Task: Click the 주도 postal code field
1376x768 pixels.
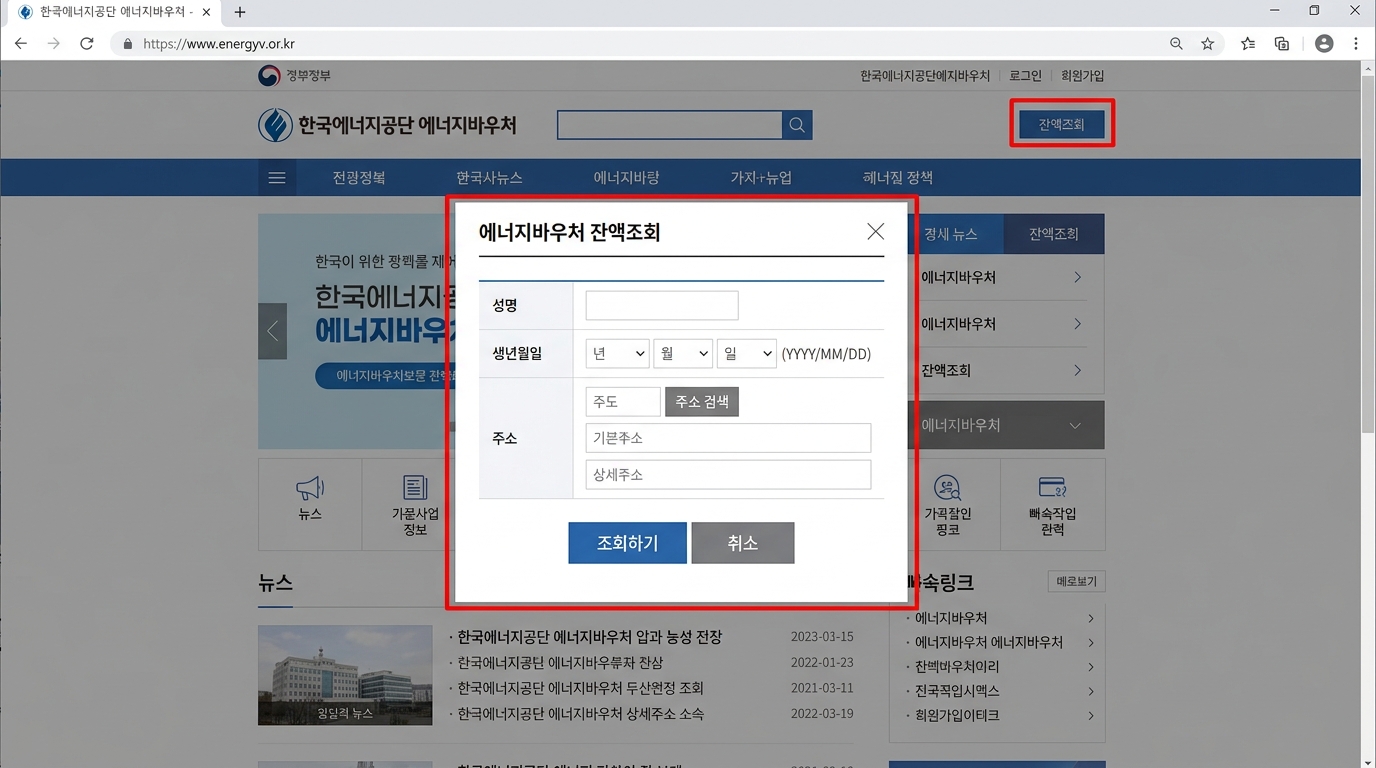Action: pos(623,401)
